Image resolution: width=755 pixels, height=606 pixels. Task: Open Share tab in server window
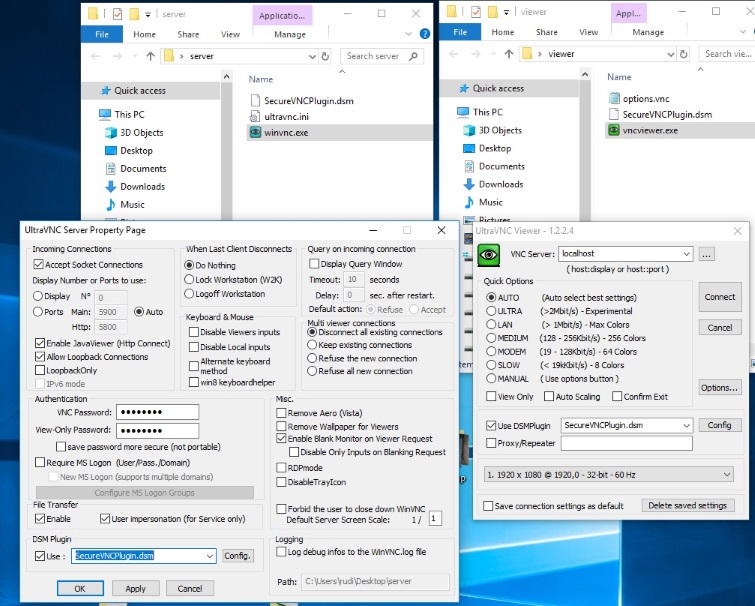pyautogui.click(x=188, y=34)
